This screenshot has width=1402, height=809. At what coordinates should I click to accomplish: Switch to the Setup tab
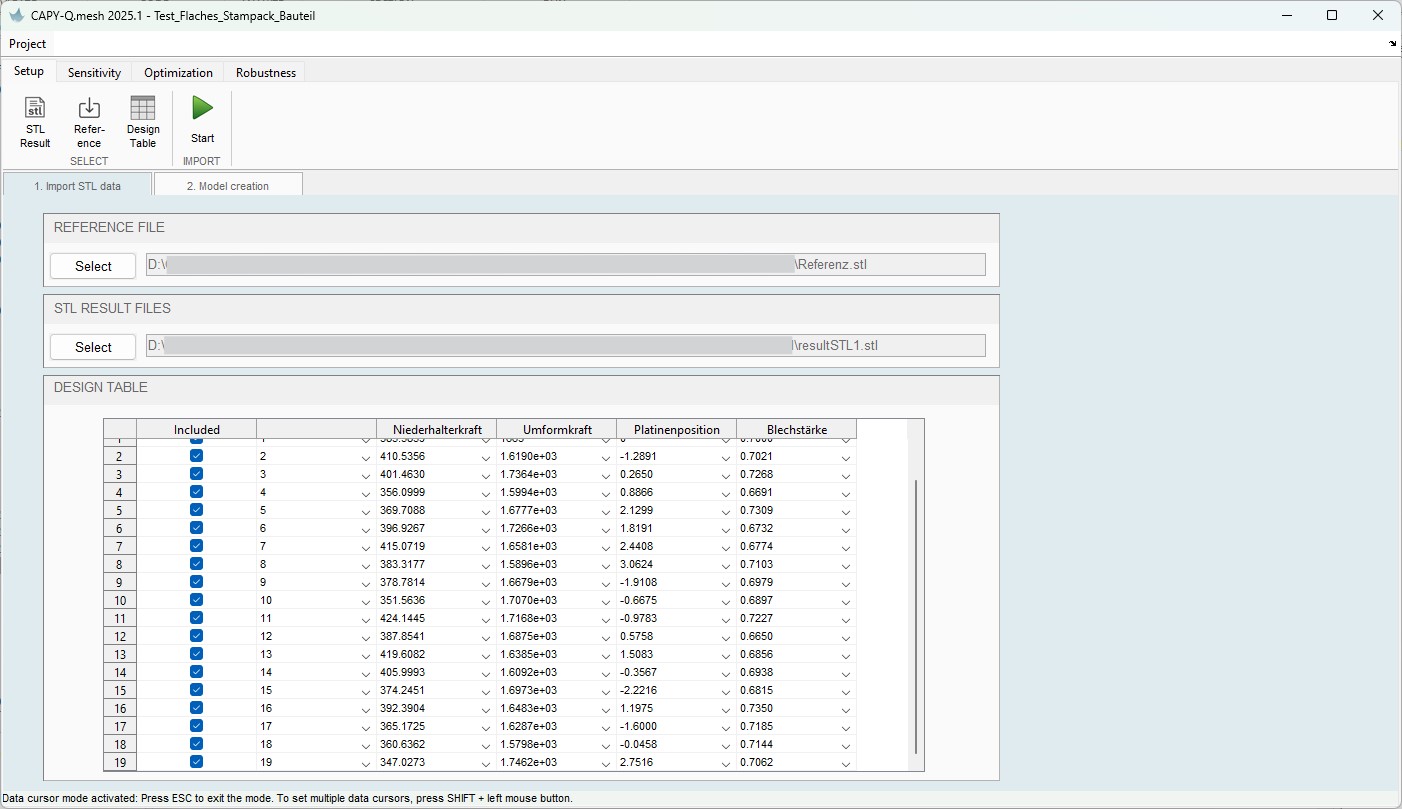point(29,71)
